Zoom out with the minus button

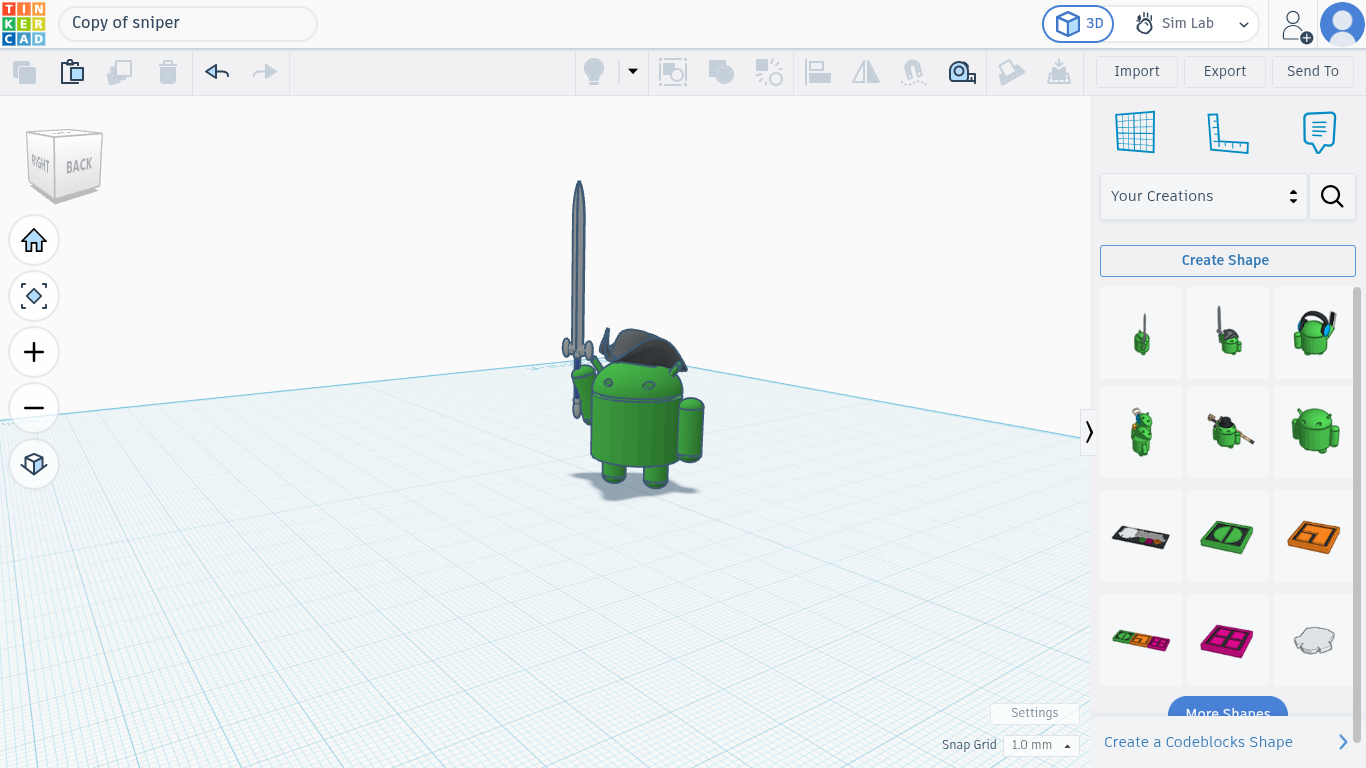(34, 408)
